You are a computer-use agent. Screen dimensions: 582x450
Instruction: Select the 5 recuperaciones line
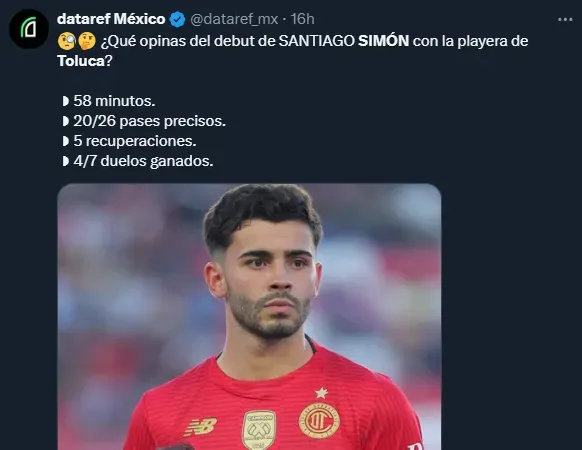click(x=129, y=141)
